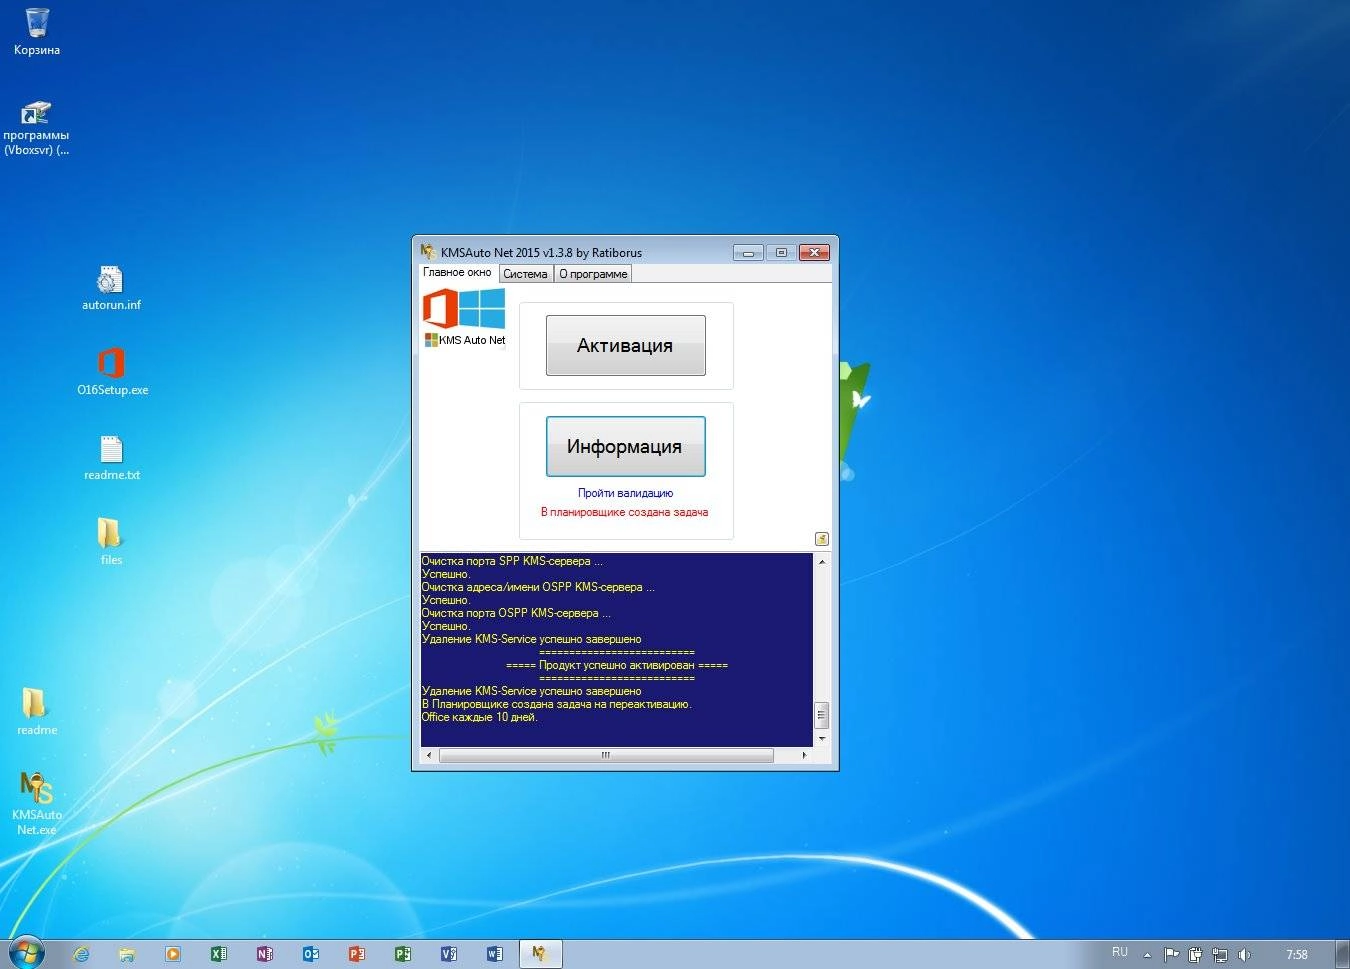Open the Пройти валидацию link
Viewport: 1350px width, 969px height.
coord(625,493)
